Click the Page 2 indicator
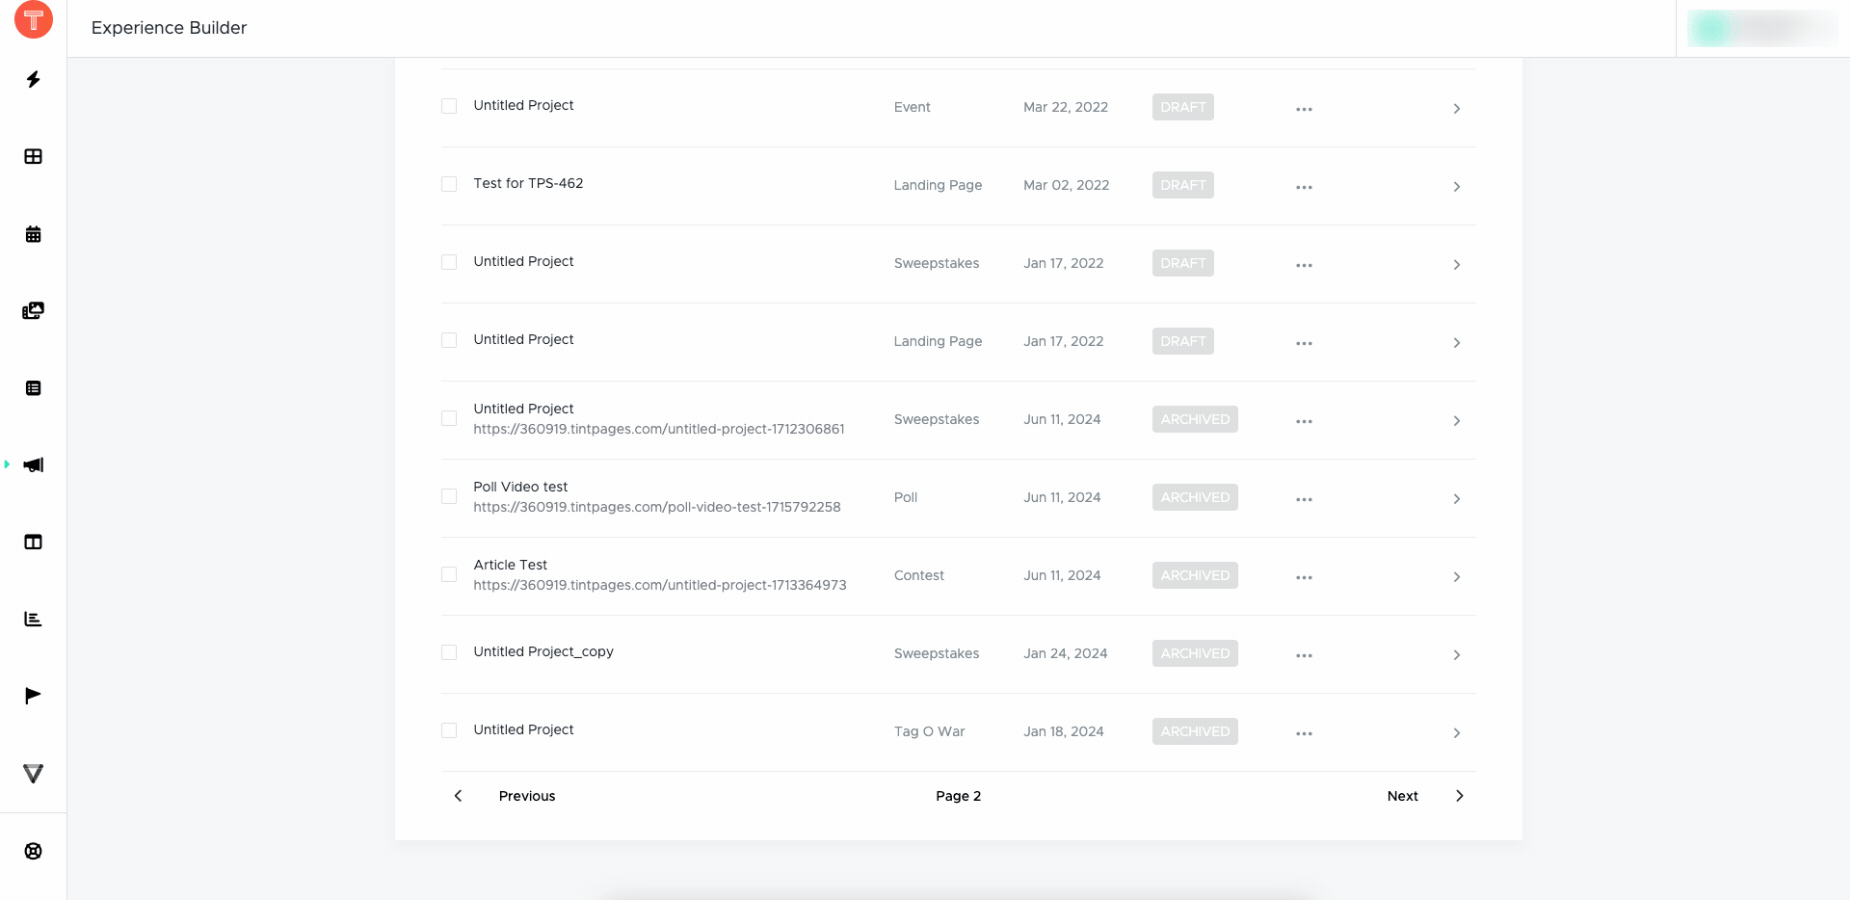1850x900 pixels. coord(958,796)
